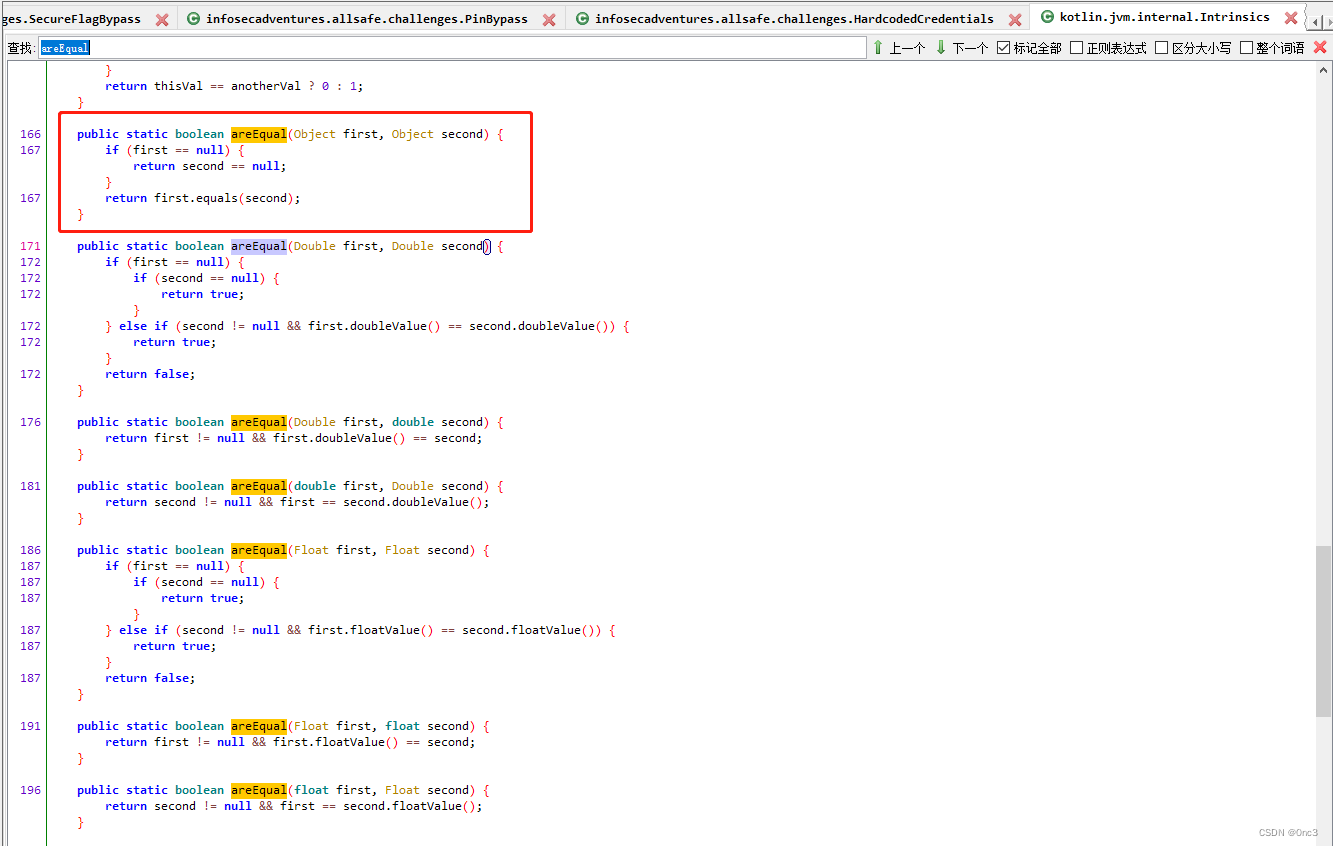The height and width of the screenshot is (846, 1333).
Task: Click areEqual on line 171
Action: (259, 246)
